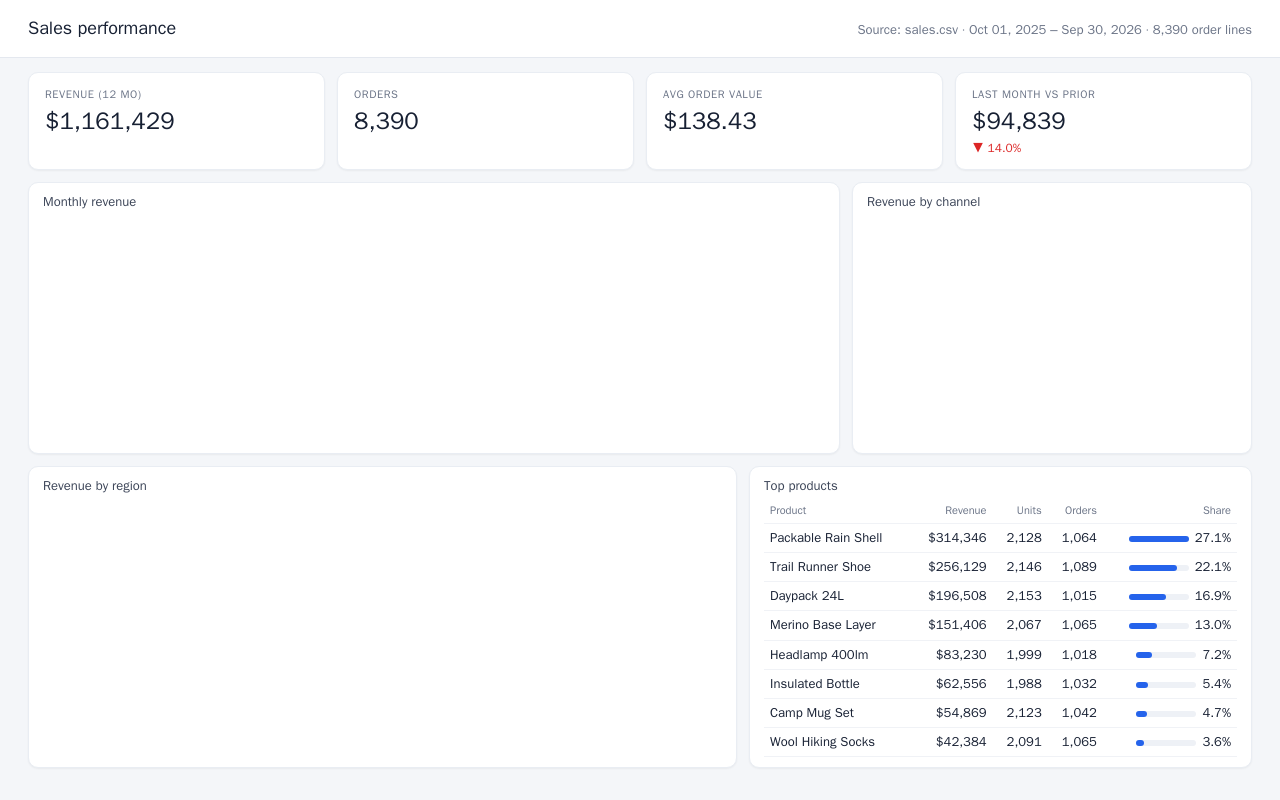This screenshot has width=1280, height=800.
Task: Select the Headlamp 400lm row name
Action: coord(819,655)
